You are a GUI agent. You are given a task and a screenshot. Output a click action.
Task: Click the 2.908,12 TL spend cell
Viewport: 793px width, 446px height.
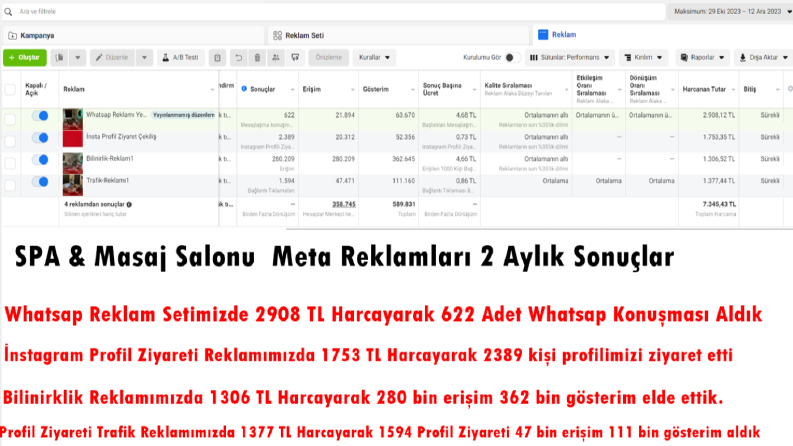pos(719,115)
